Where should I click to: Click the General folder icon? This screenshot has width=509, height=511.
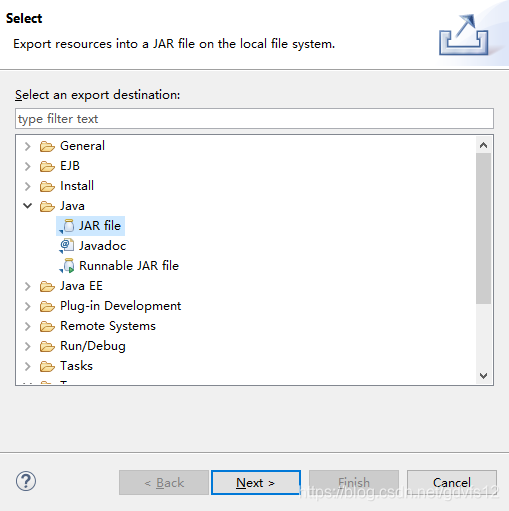pyautogui.click(x=47, y=146)
